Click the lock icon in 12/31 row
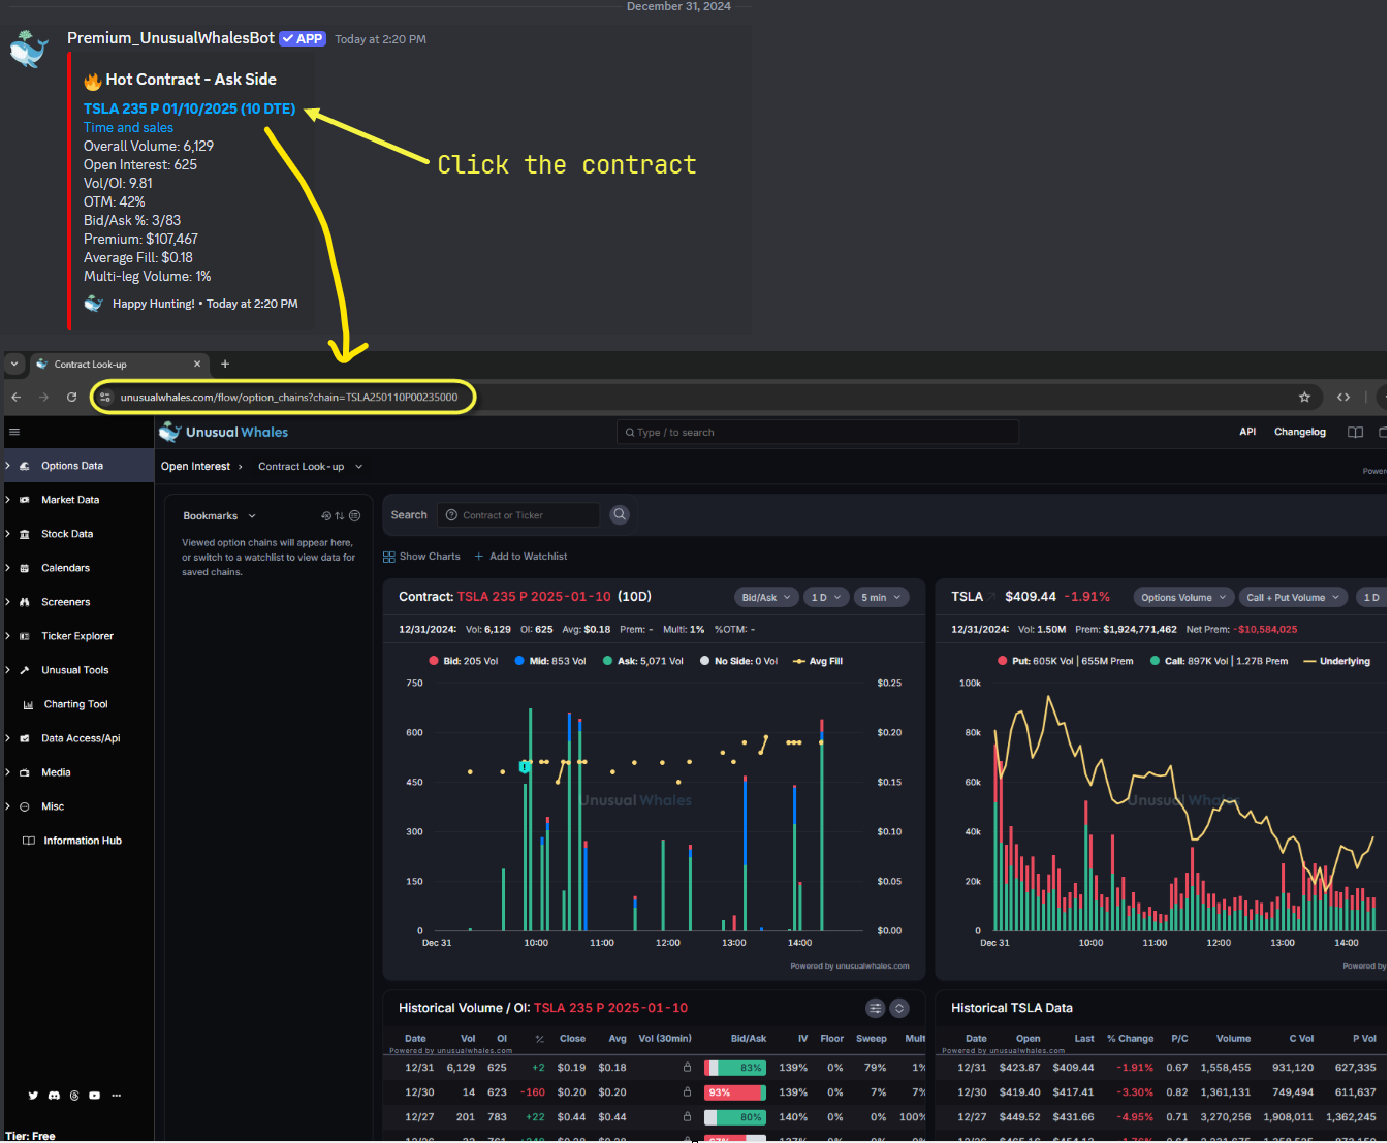Viewport: 1387px width, 1143px height. tap(687, 1067)
